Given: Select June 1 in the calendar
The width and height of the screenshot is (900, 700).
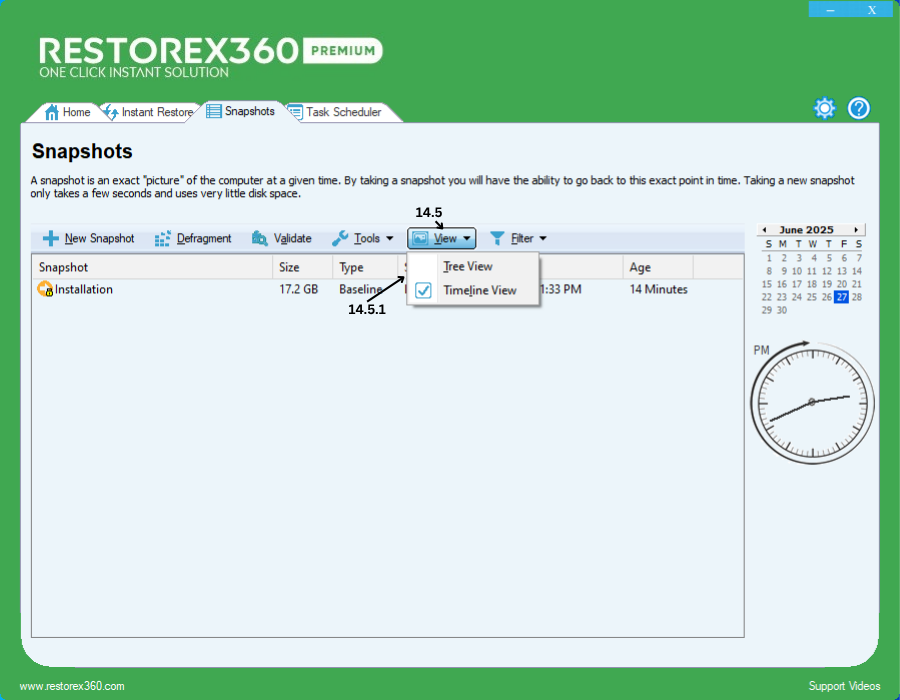Looking at the screenshot, I should pyautogui.click(x=769, y=258).
